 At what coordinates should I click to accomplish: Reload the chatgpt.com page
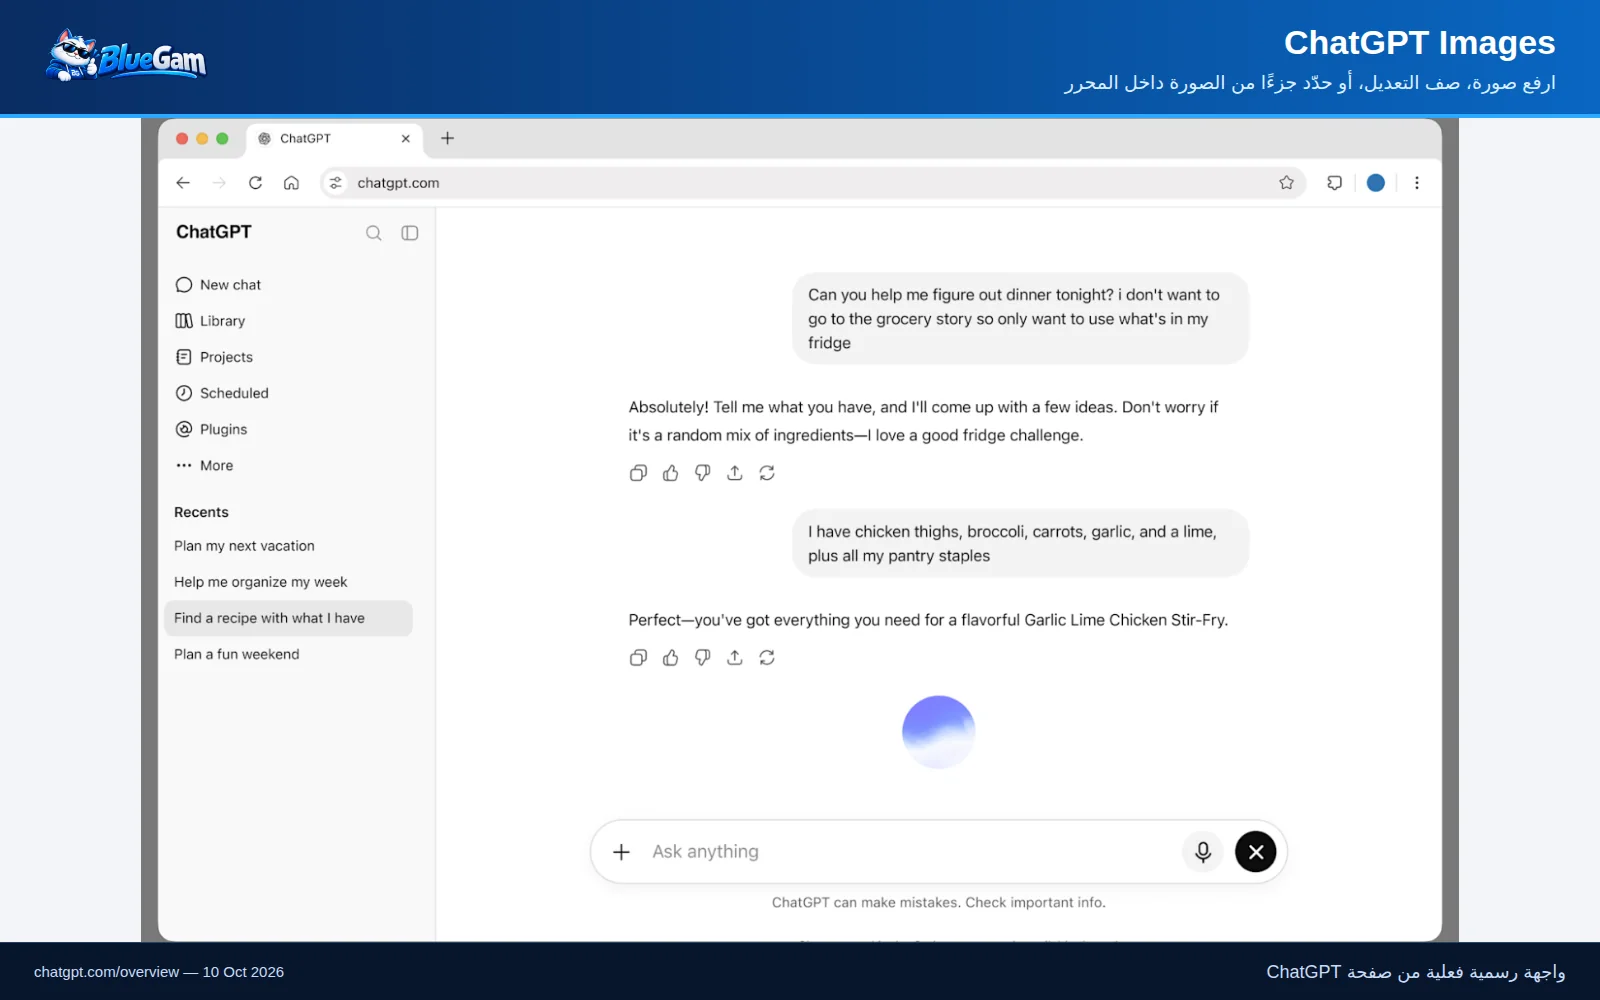click(x=255, y=183)
